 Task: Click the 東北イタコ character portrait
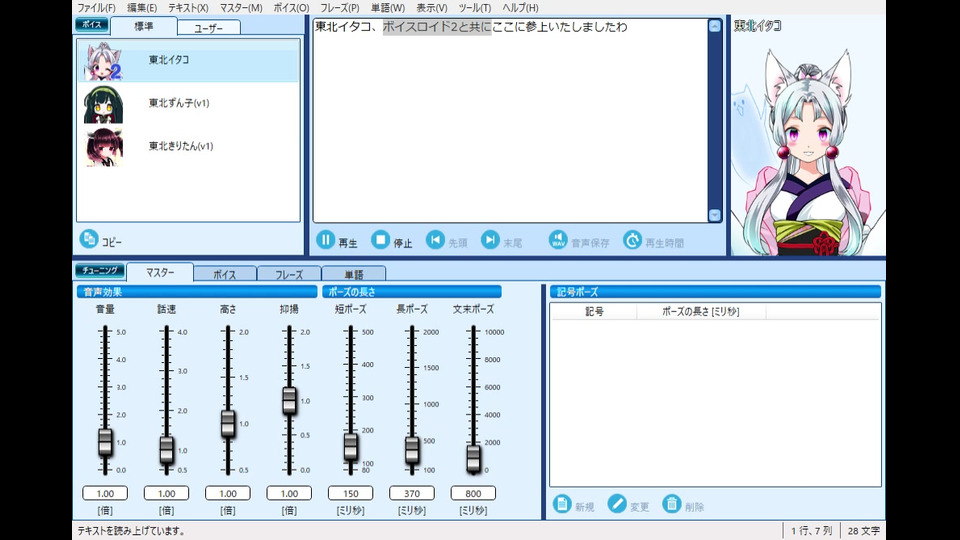808,150
